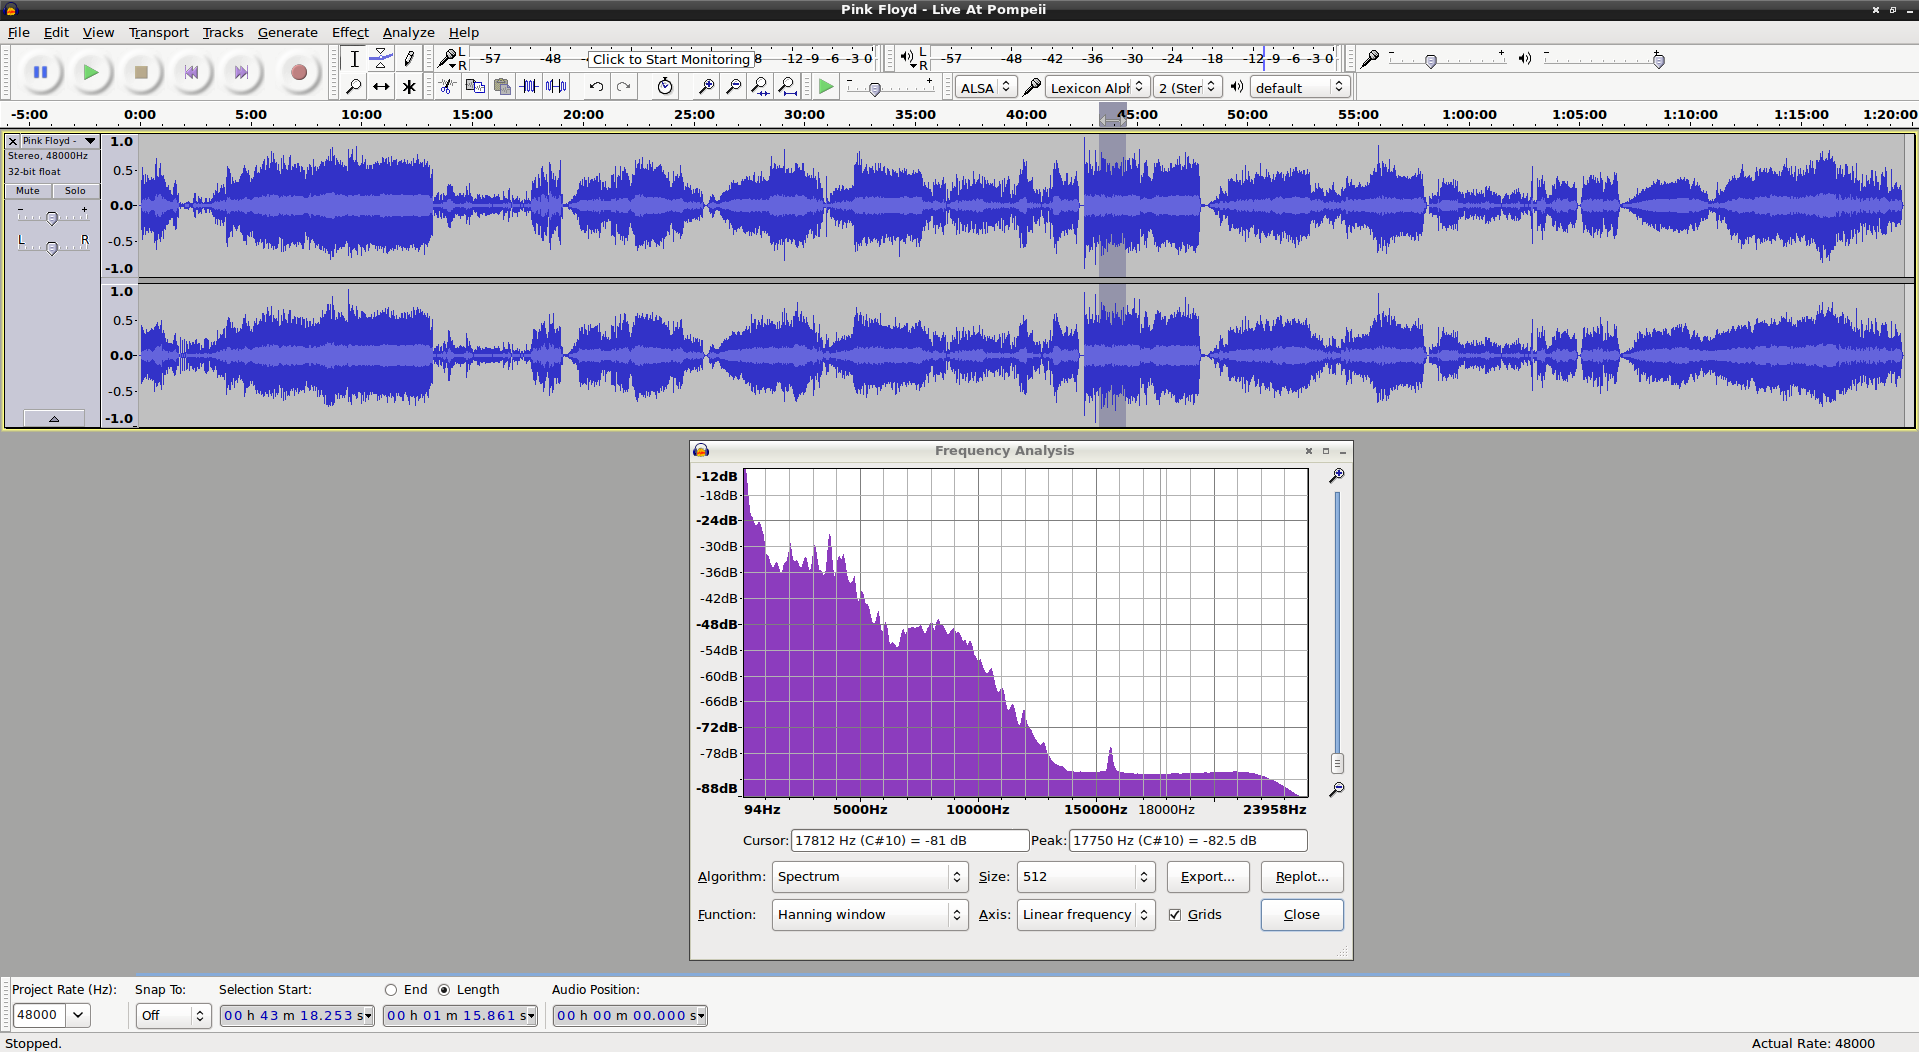This screenshot has height=1052, width=1919.
Task: Click Fit Project in window icon
Action: point(787,87)
